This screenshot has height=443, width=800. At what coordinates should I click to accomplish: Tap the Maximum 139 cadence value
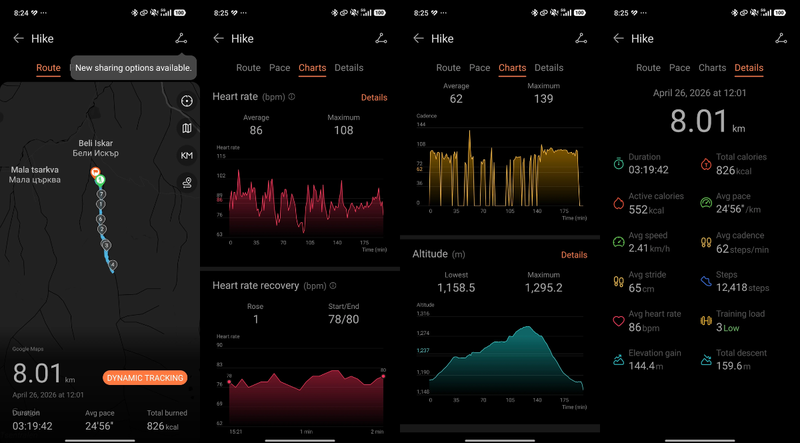tap(543, 99)
